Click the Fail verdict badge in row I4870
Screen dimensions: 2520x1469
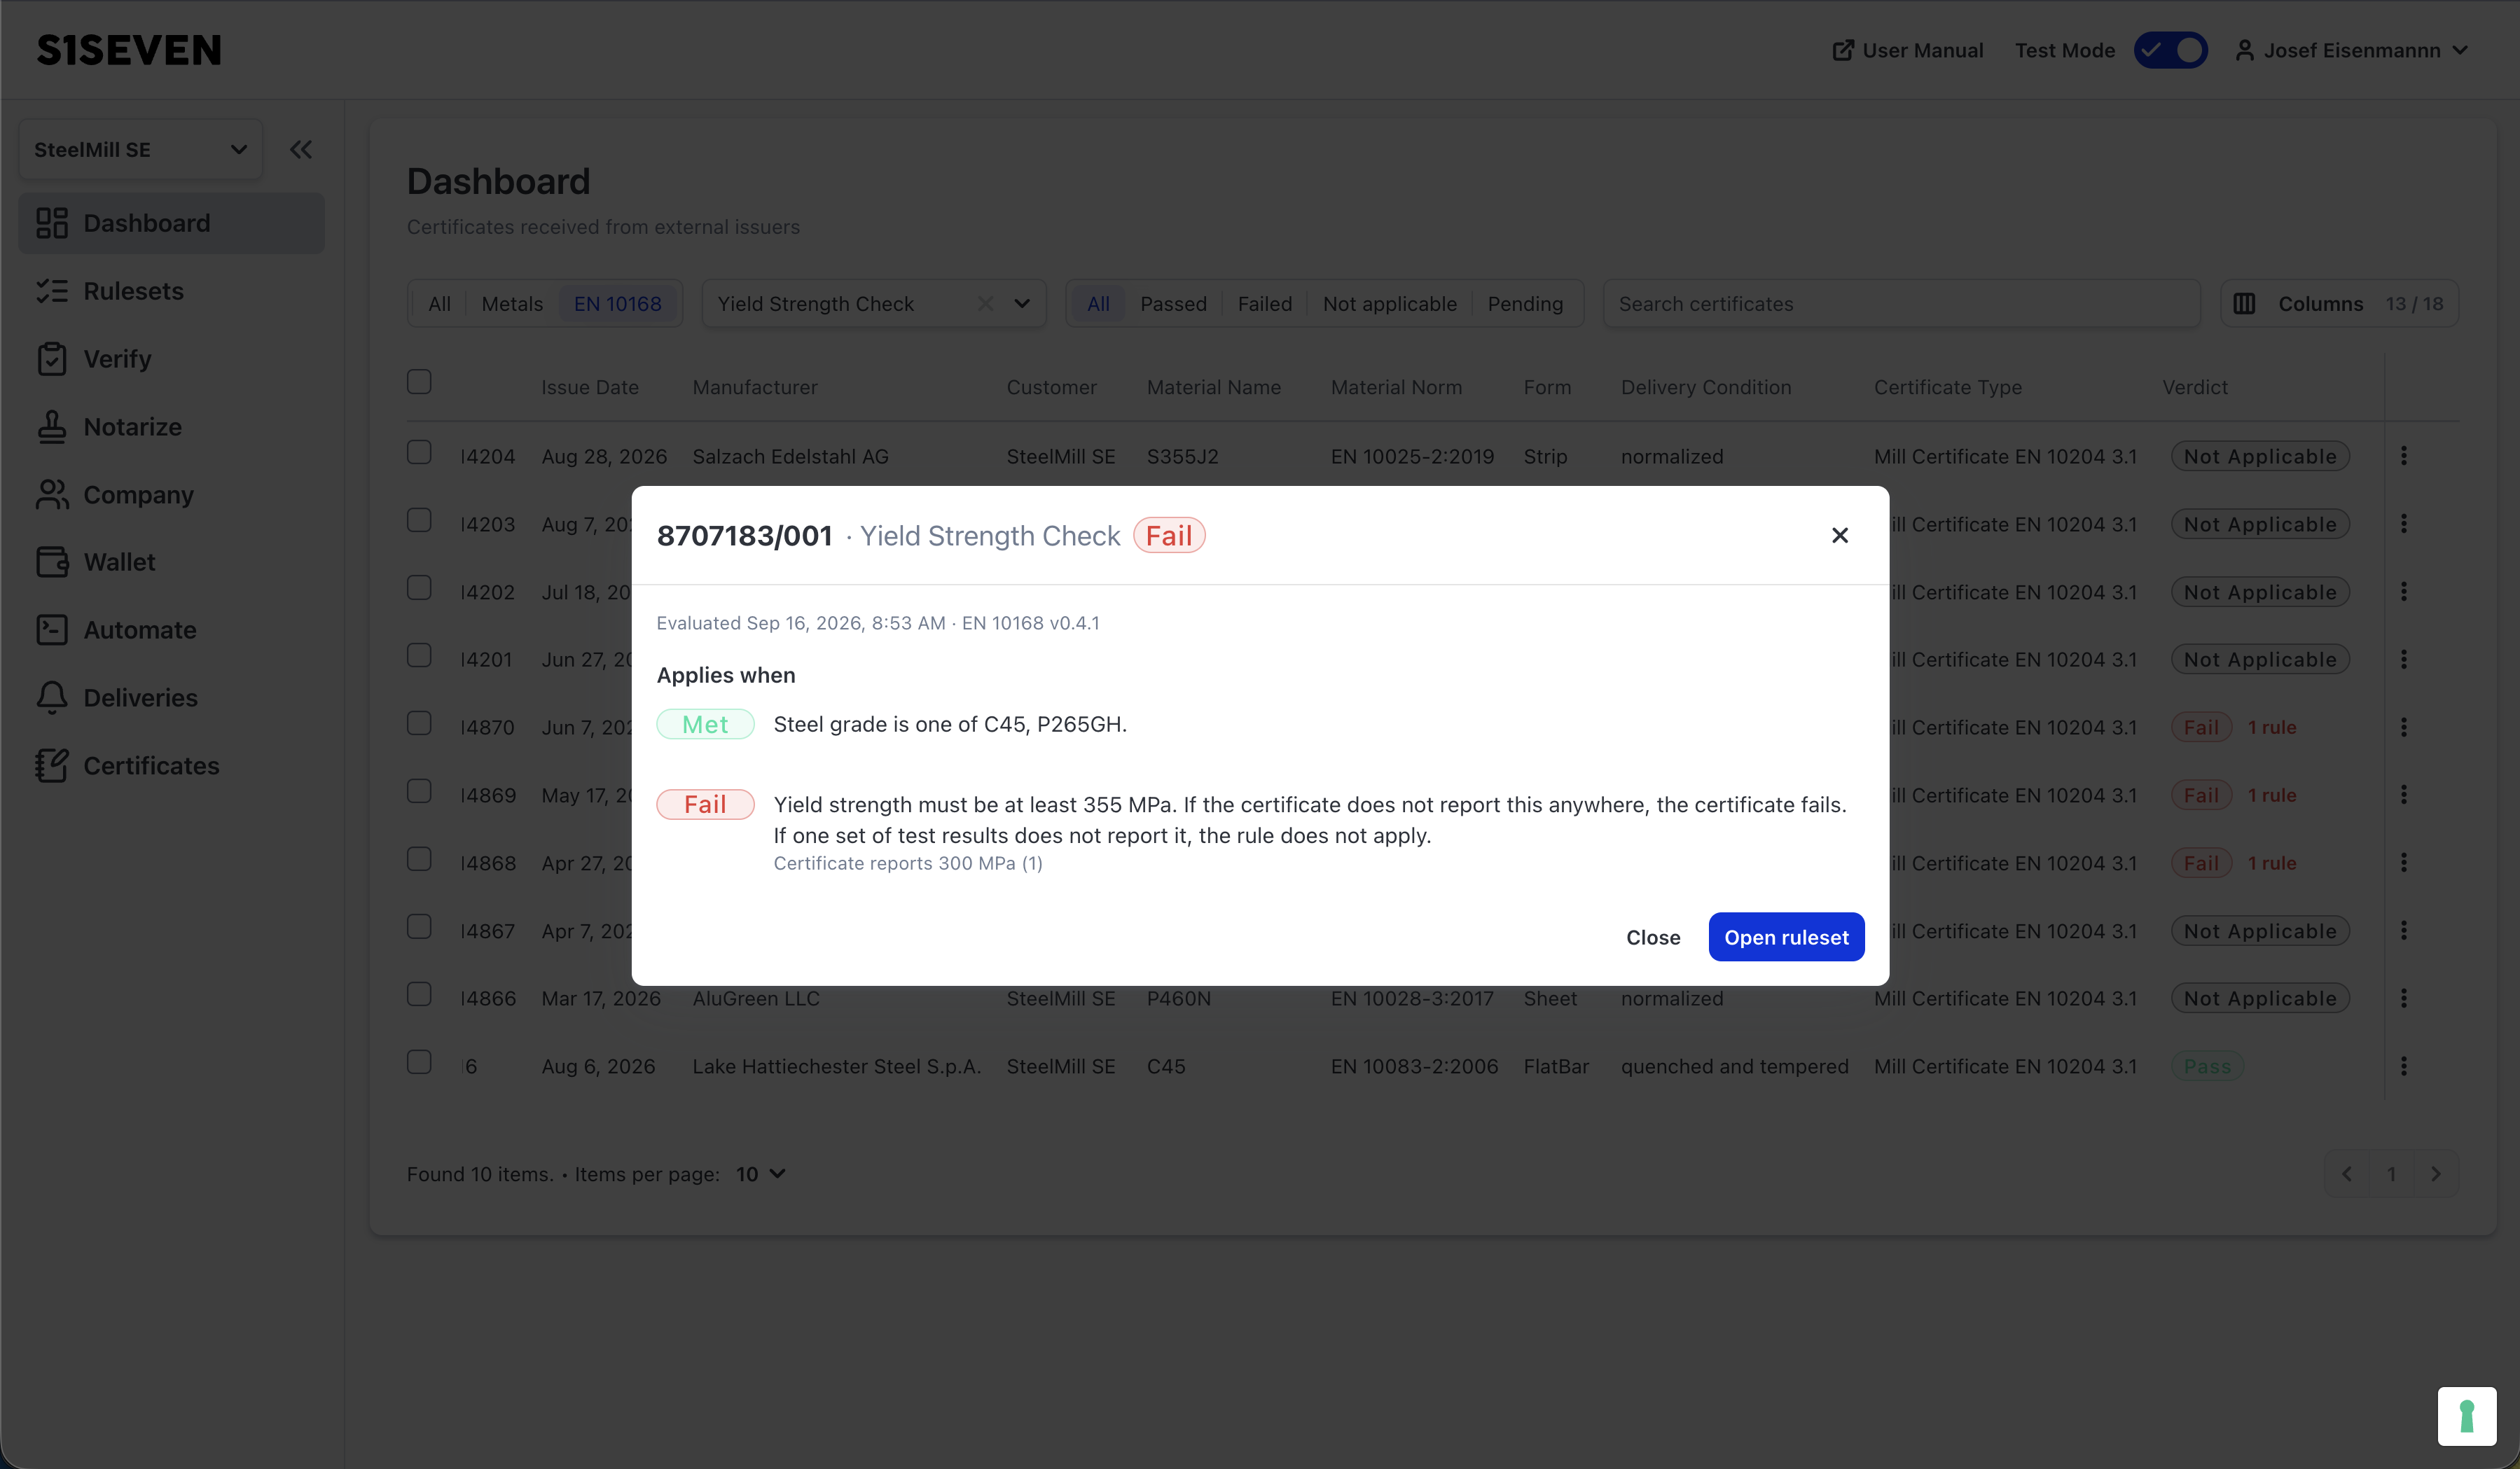tap(2201, 727)
